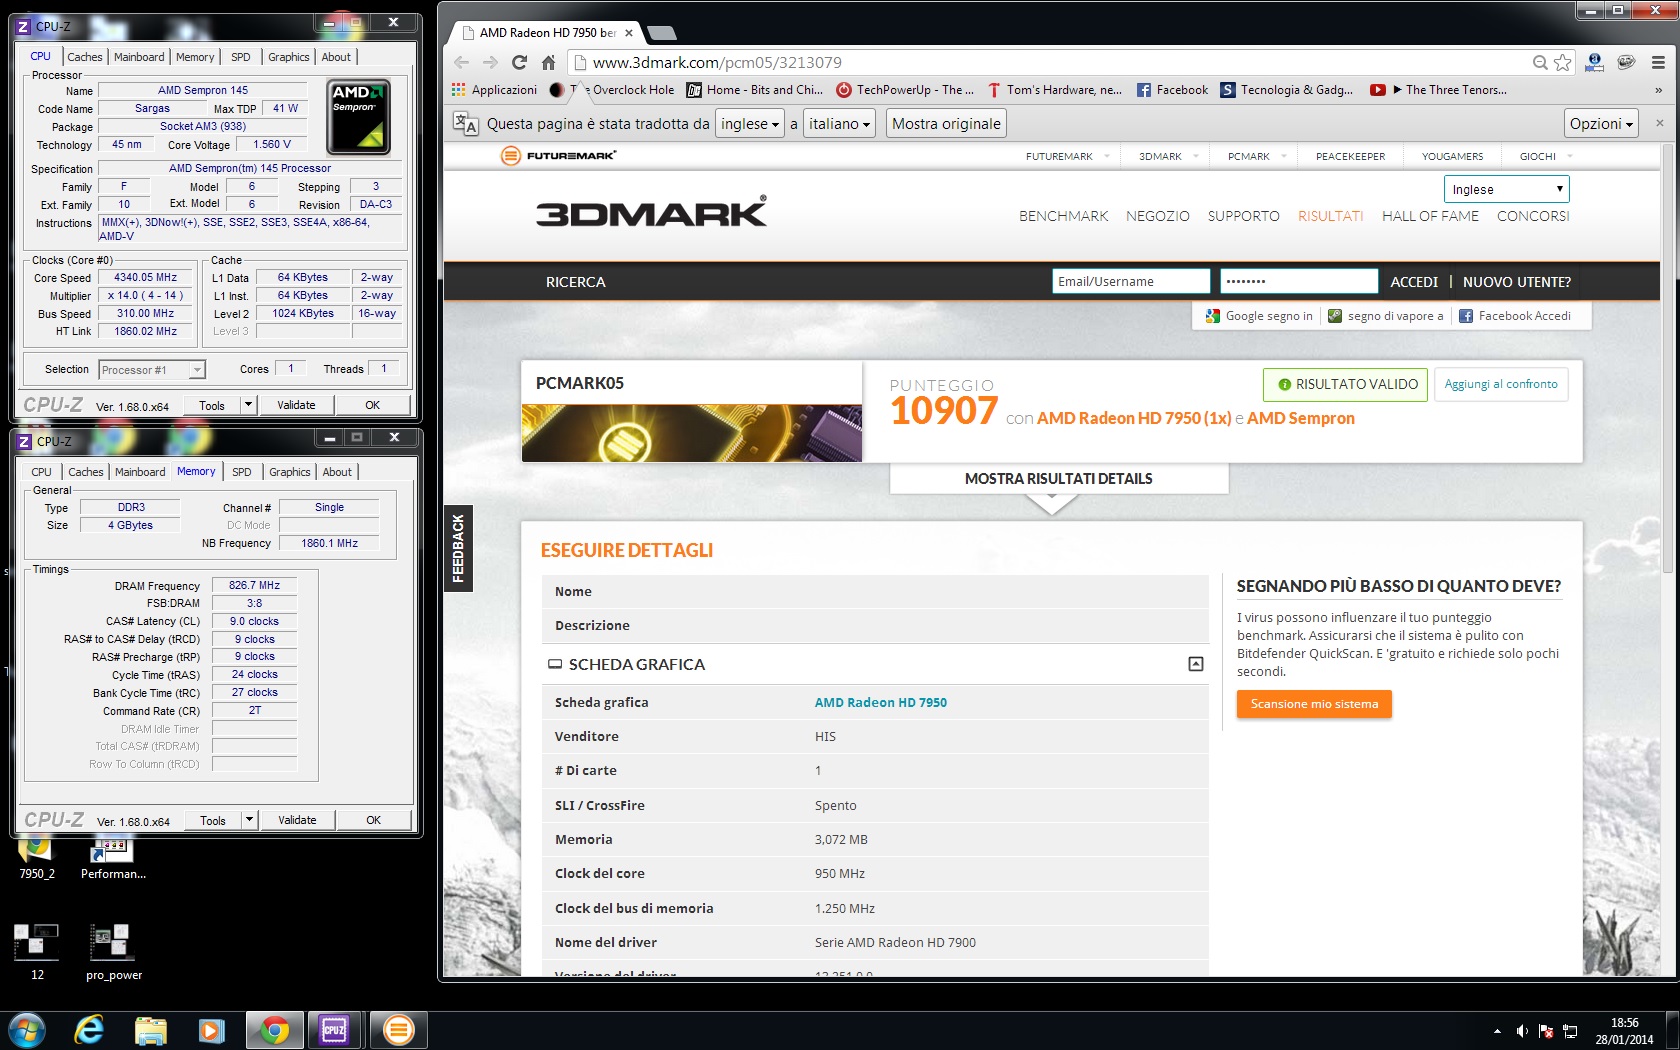Collapse SCHEDA GRAFICA section icon

1195,664
